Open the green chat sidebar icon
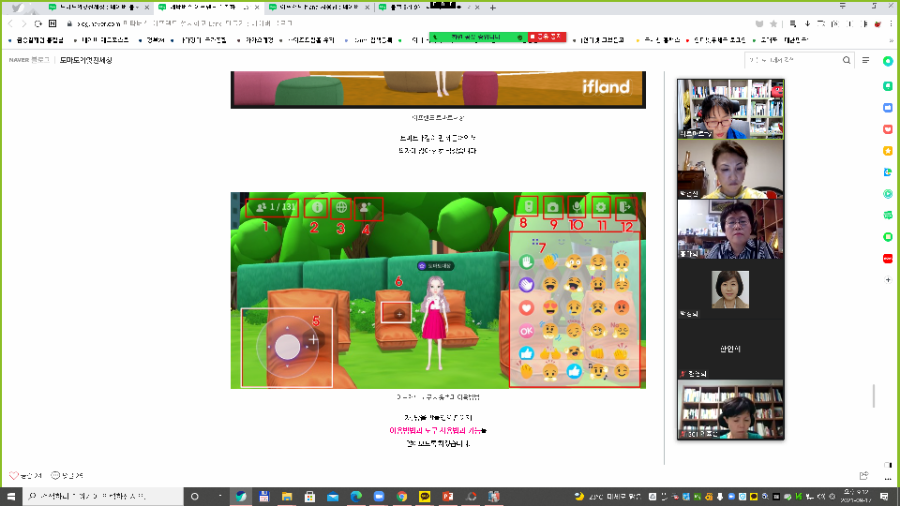Image resolution: width=900 pixels, height=506 pixels. click(888, 85)
